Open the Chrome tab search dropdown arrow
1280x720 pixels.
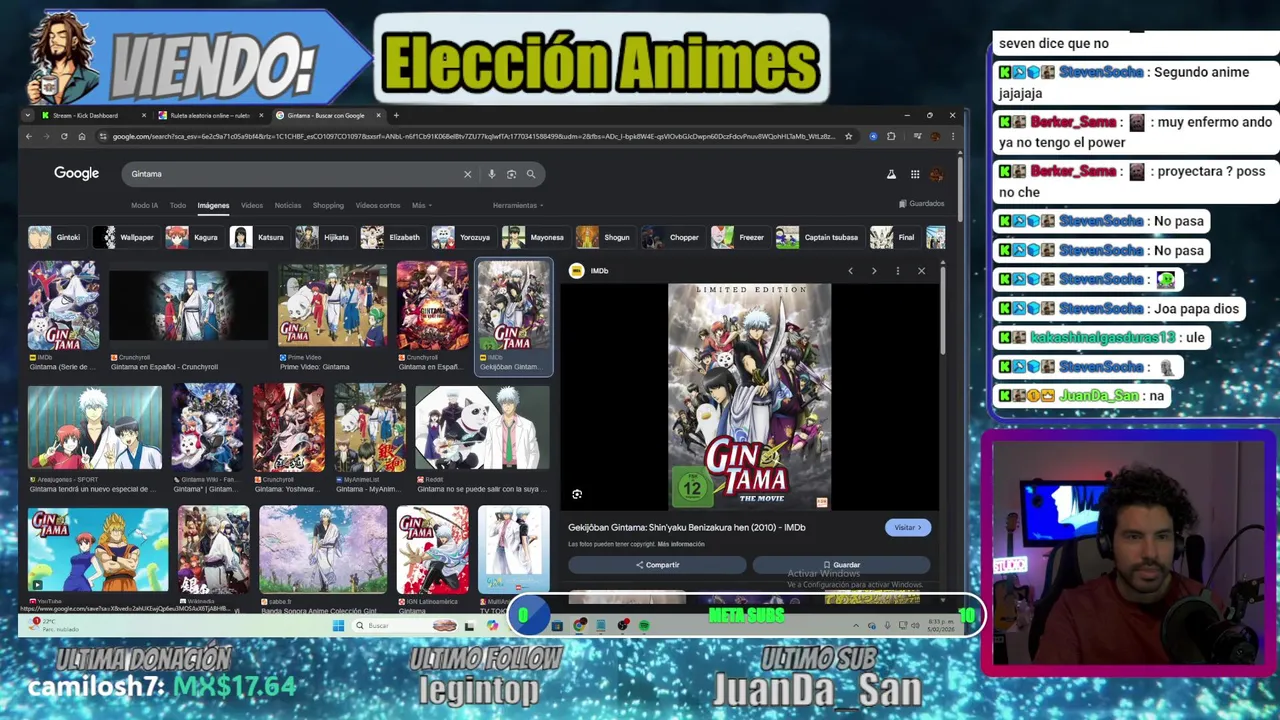point(28,115)
